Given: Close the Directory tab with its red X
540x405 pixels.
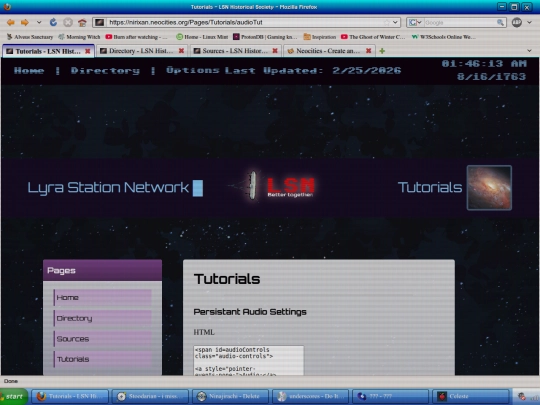Looking at the screenshot, I should (x=181, y=51).
